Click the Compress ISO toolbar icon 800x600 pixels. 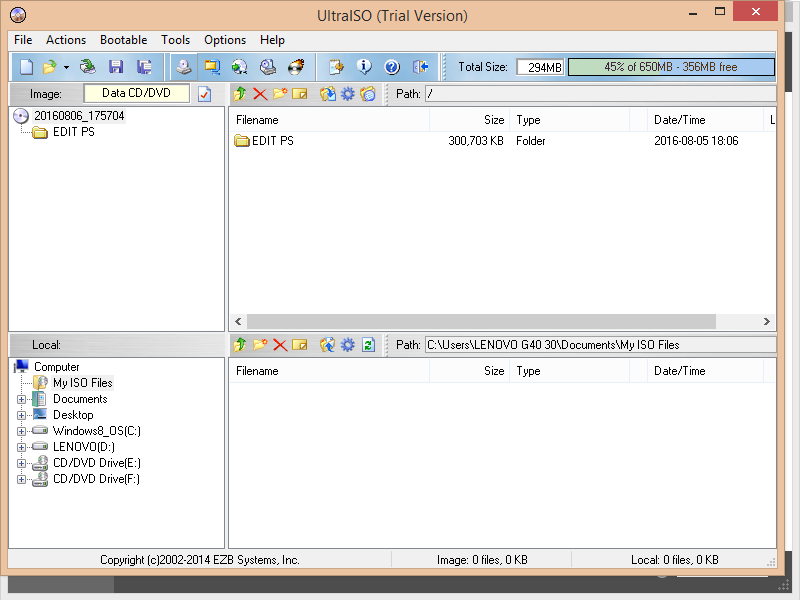[212, 67]
